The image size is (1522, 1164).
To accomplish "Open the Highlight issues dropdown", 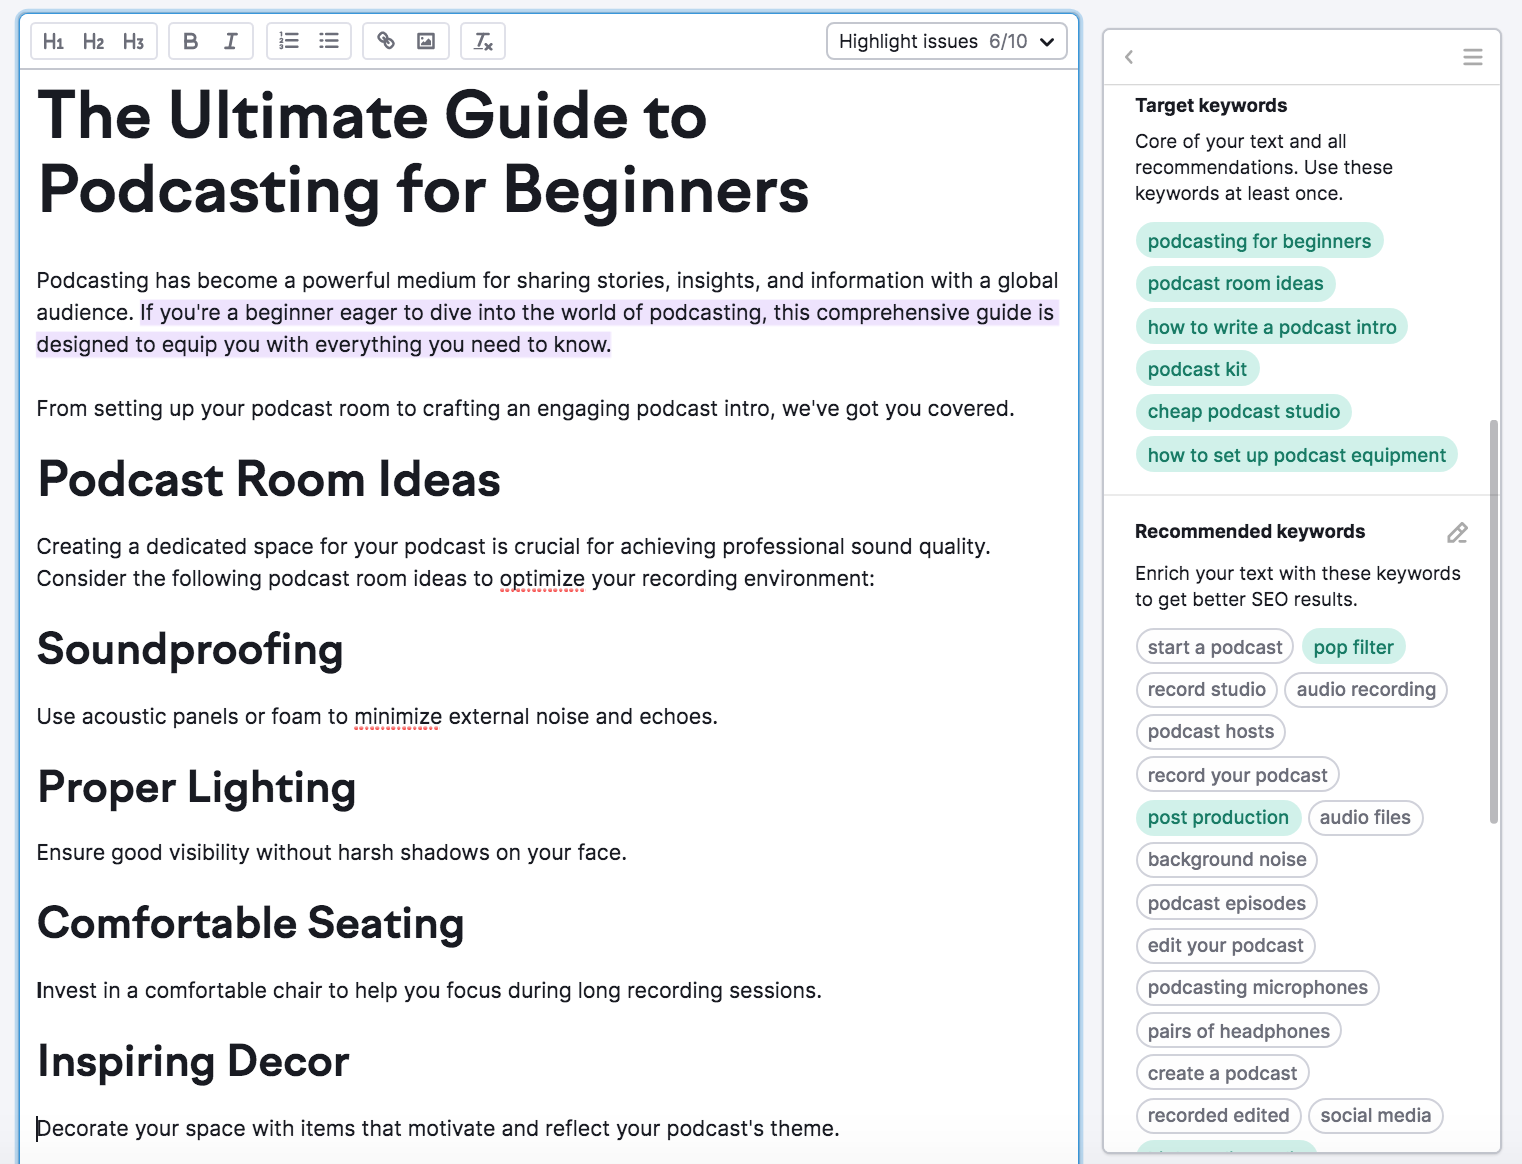I will 945,41.
